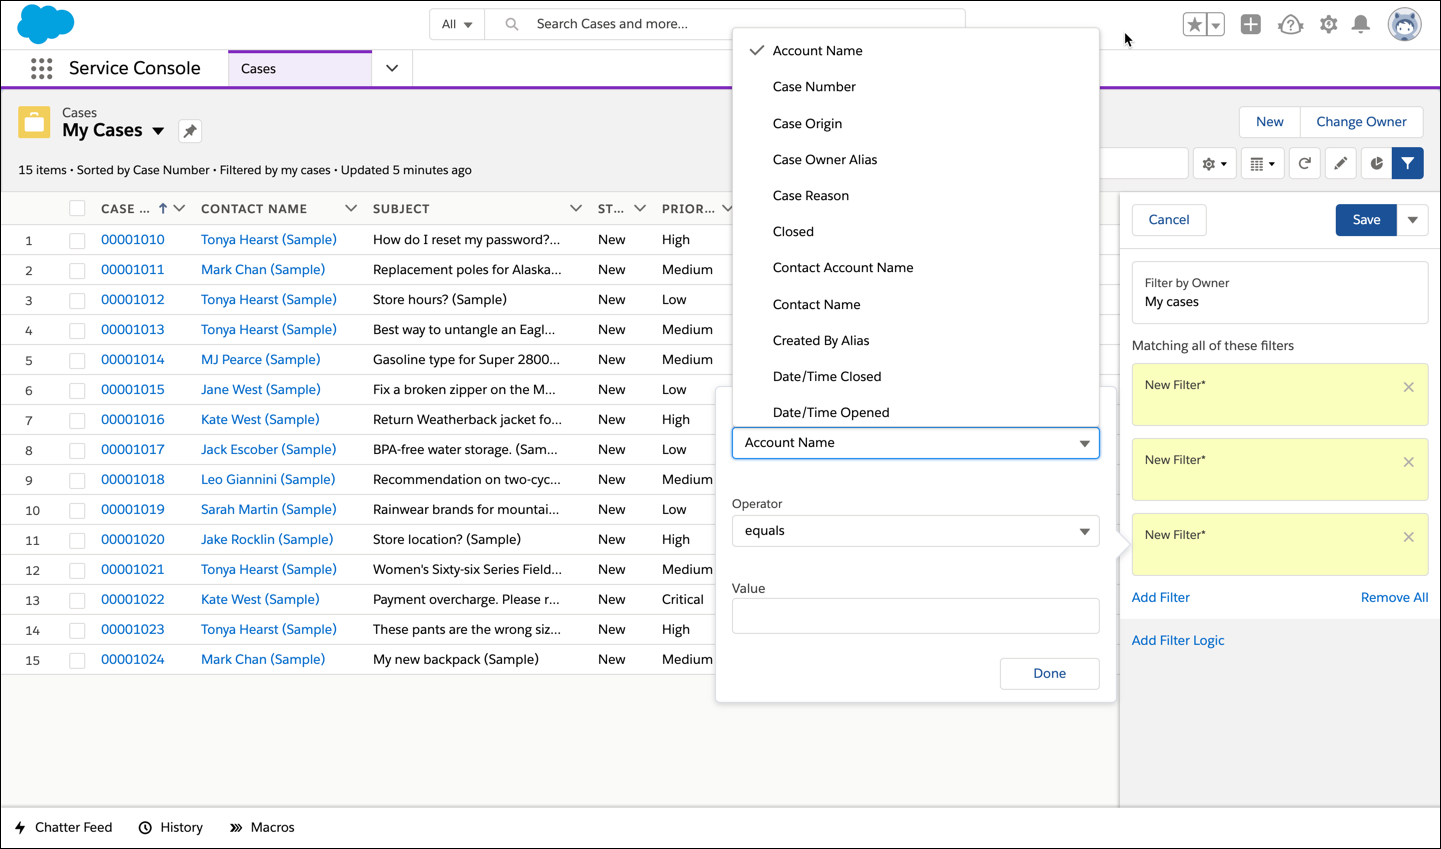The width and height of the screenshot is (1441, 849).
Task: Toggle the select-all rows checkbox
Action: (77, 209)
